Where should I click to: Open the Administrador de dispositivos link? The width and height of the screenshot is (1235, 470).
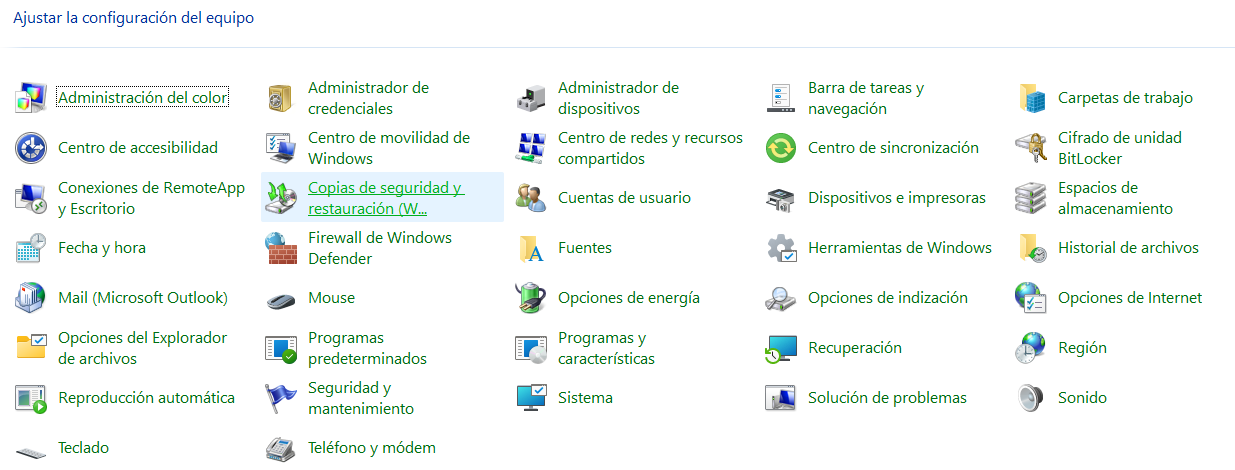click(x=618, y=98)
